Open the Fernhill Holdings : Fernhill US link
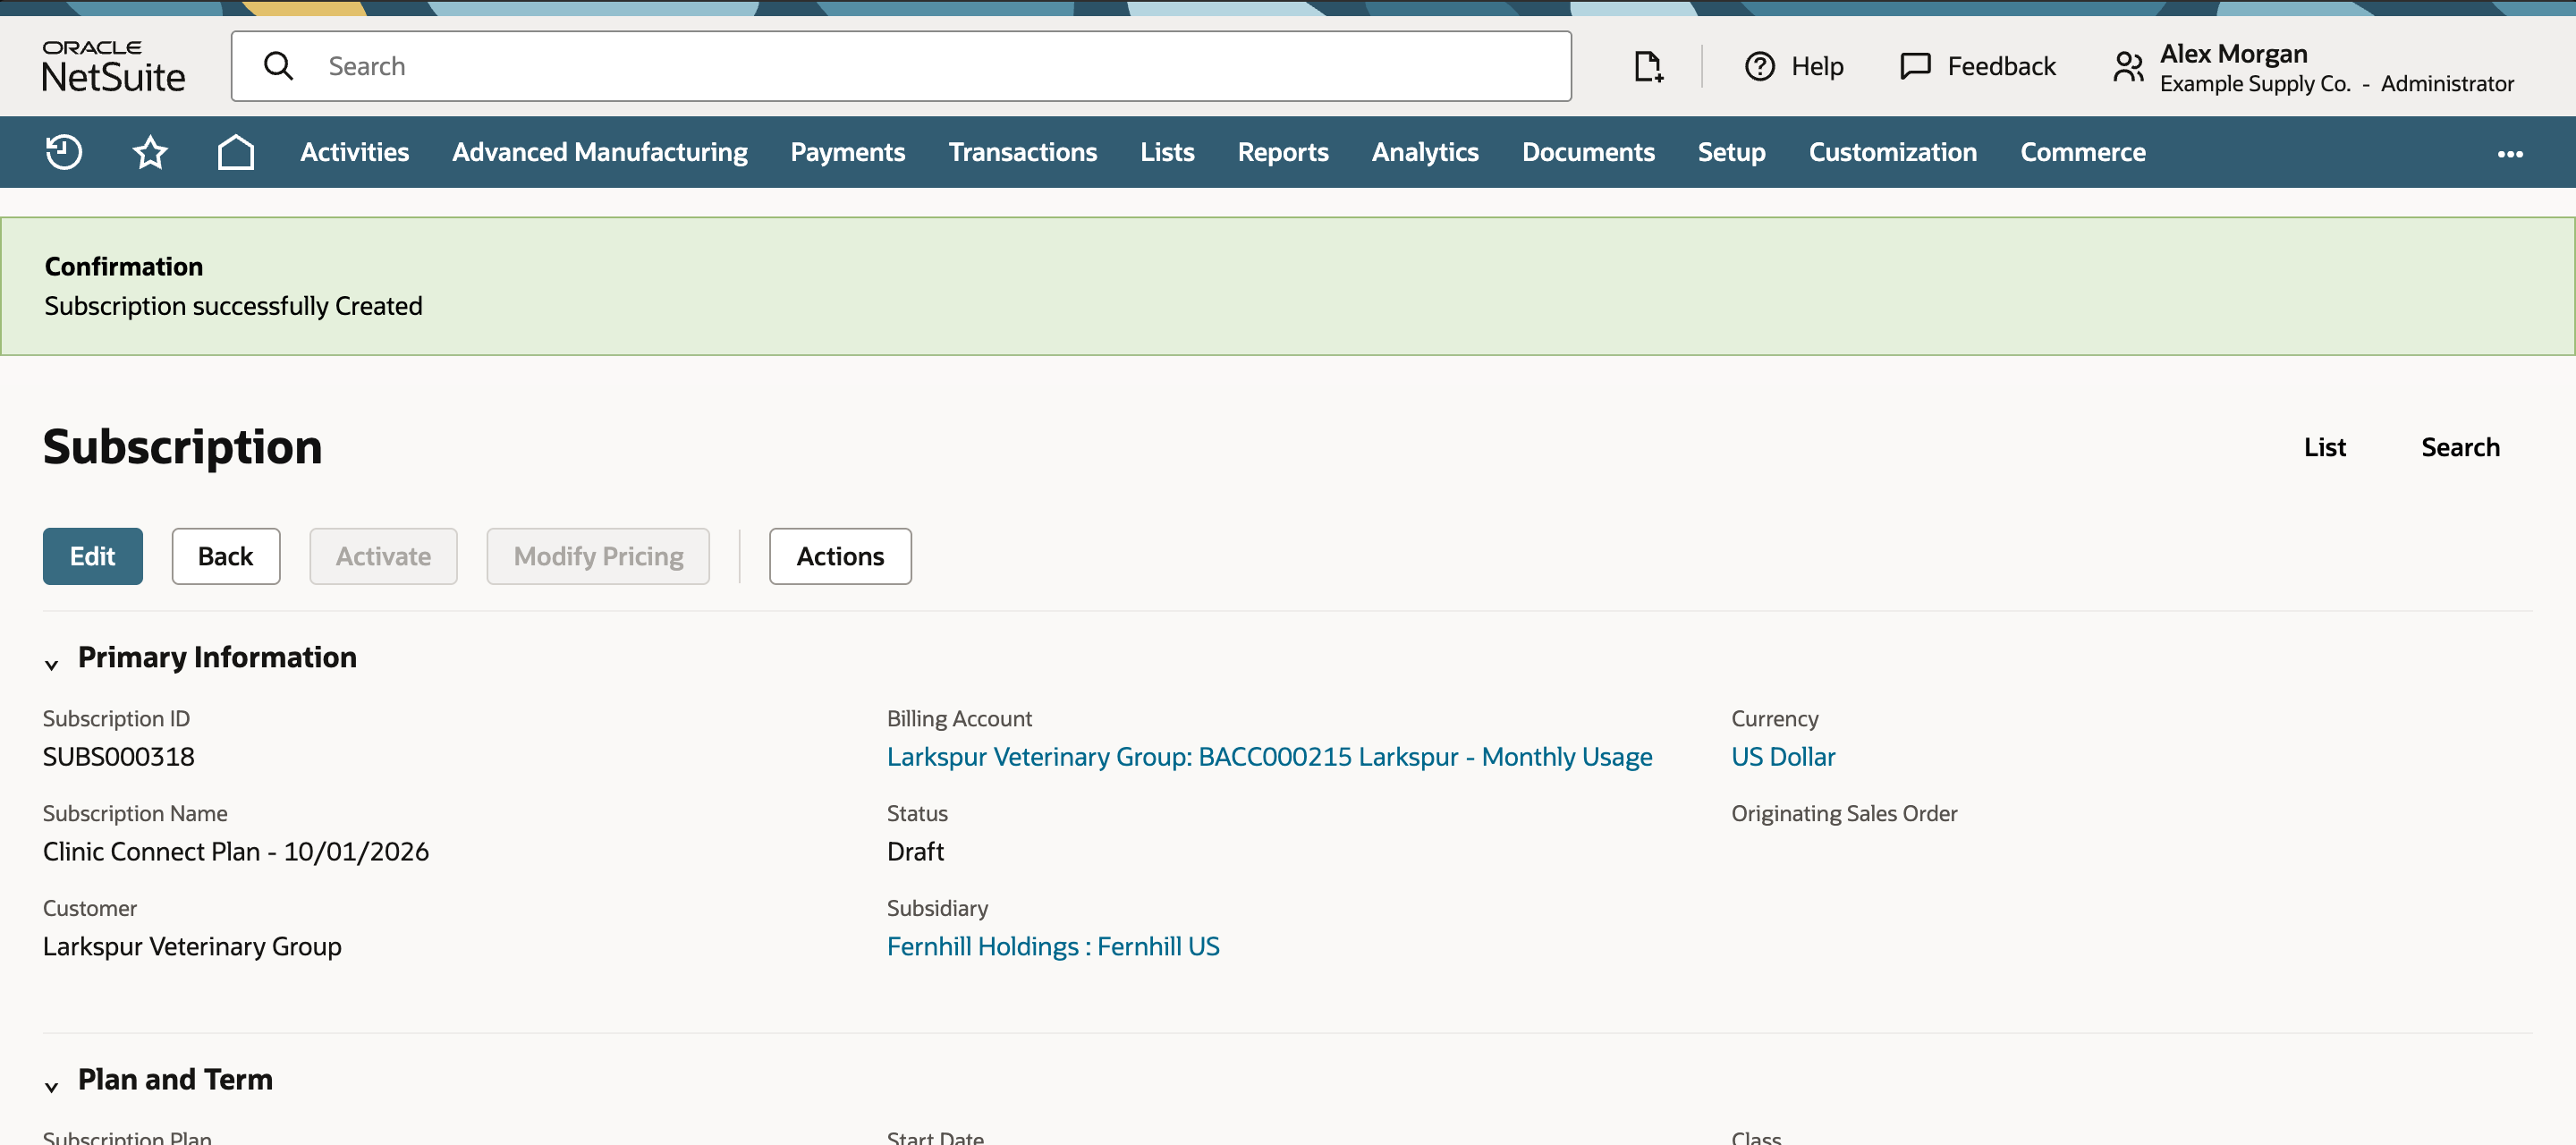Image resolution: width=2576 pixels, height=1145 pixels. (1053, 946)
